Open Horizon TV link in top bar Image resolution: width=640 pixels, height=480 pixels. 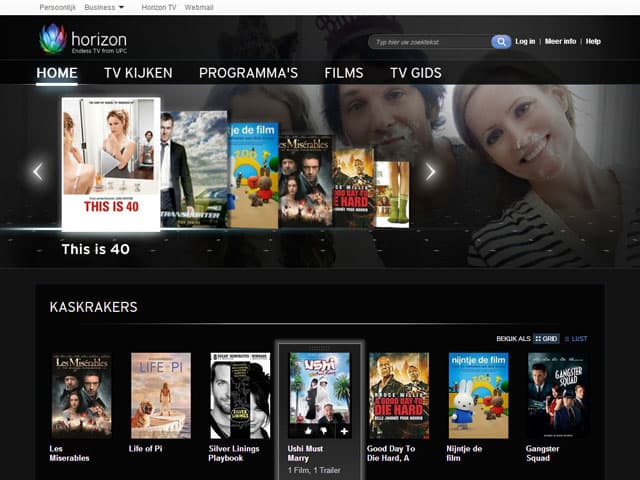click(x=159, y=7)
